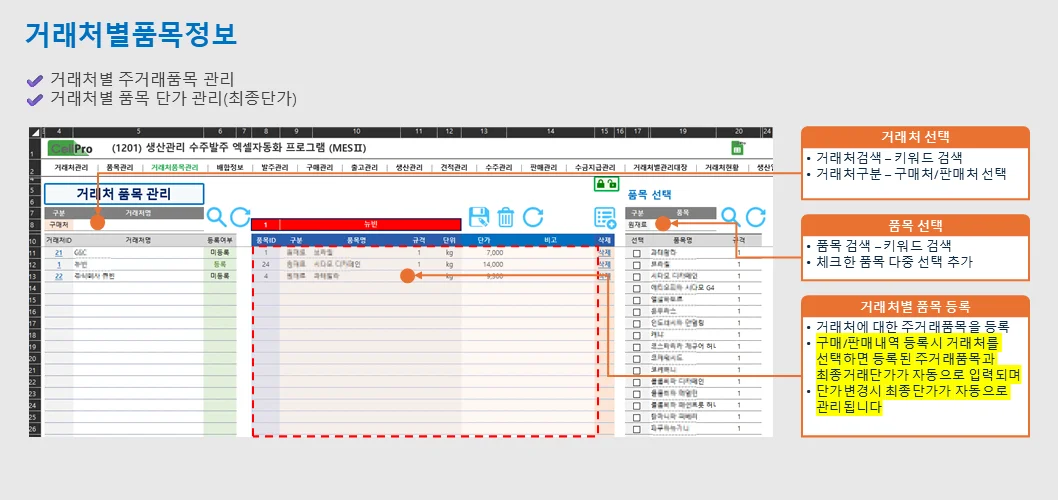Click 삭제 link on the 7,000 price row

[604, 253]
